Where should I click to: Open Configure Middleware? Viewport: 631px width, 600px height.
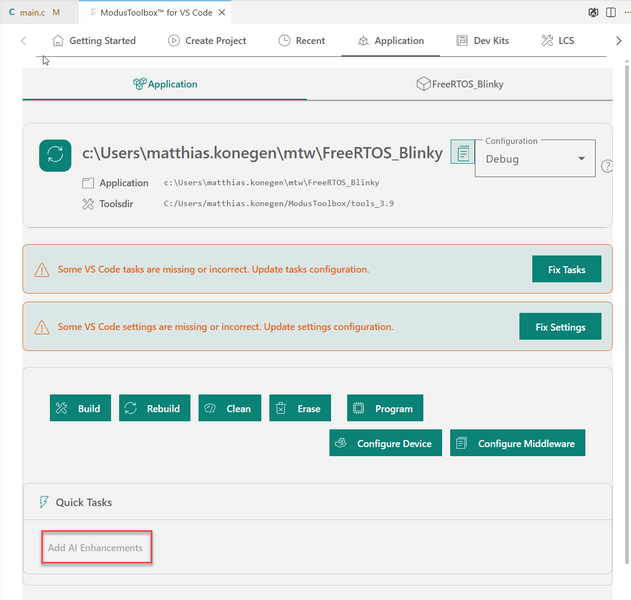click(518, 443)
